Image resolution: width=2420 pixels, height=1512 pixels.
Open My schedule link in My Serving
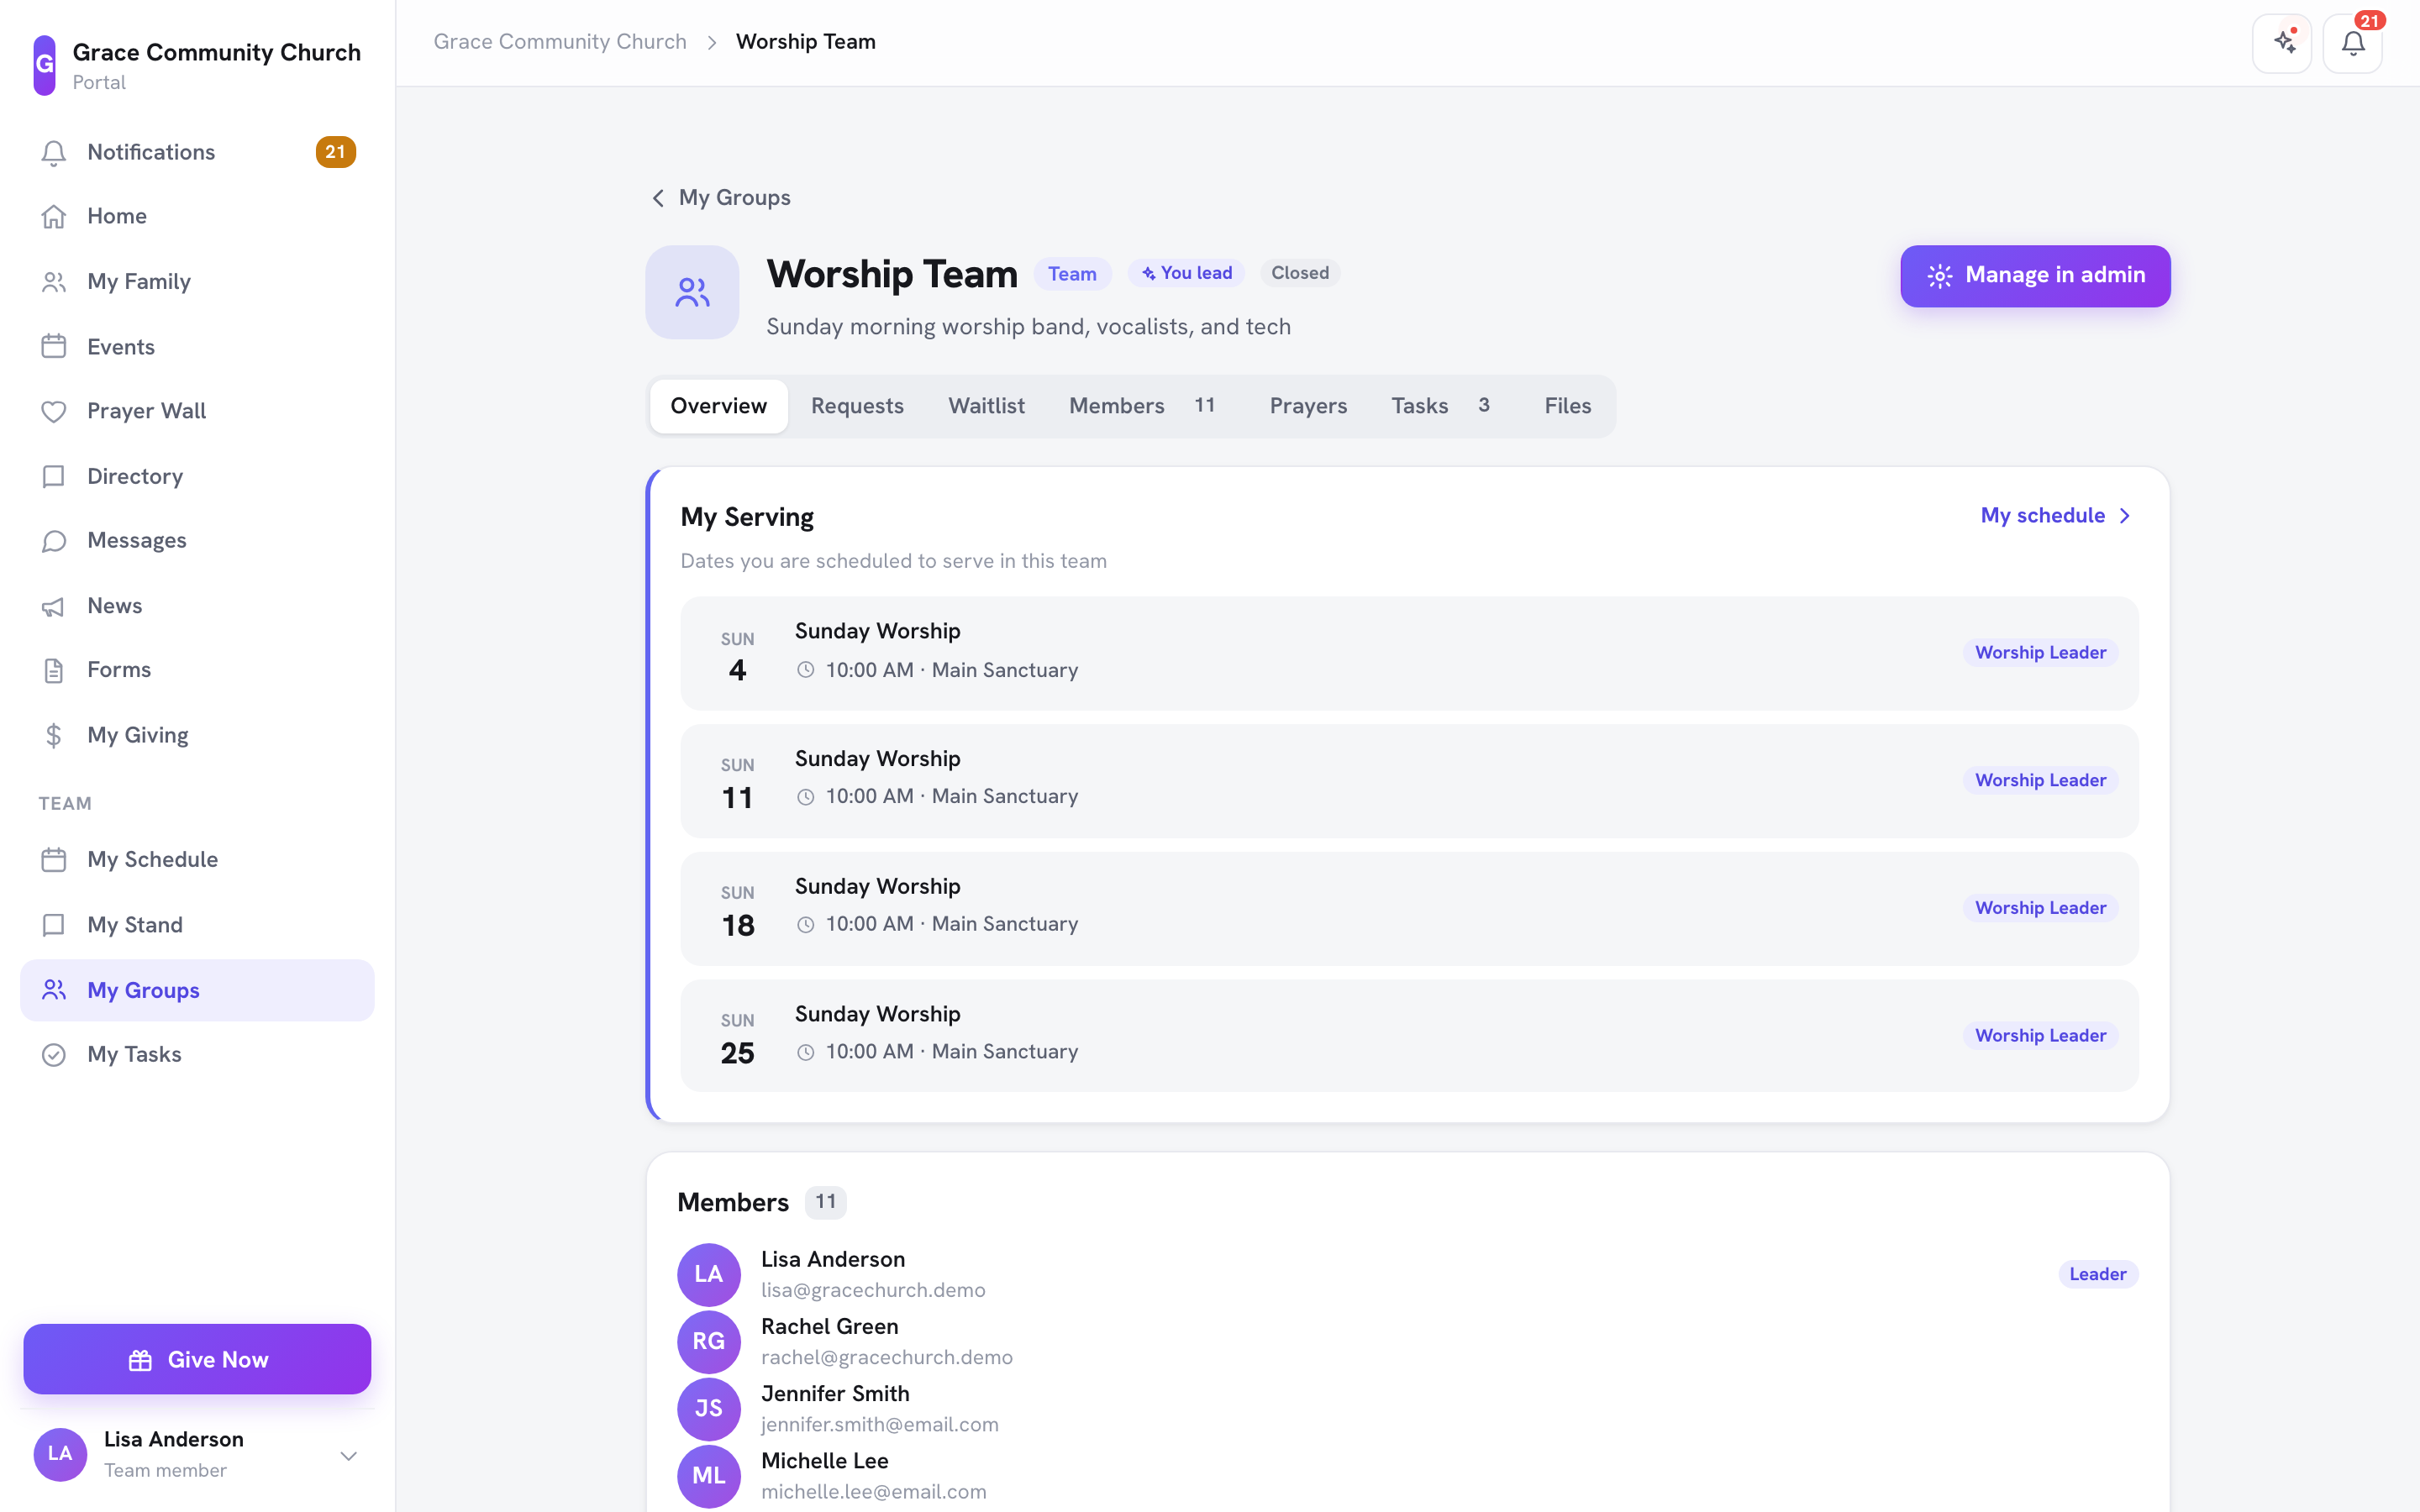click(x=2056, y=515)
